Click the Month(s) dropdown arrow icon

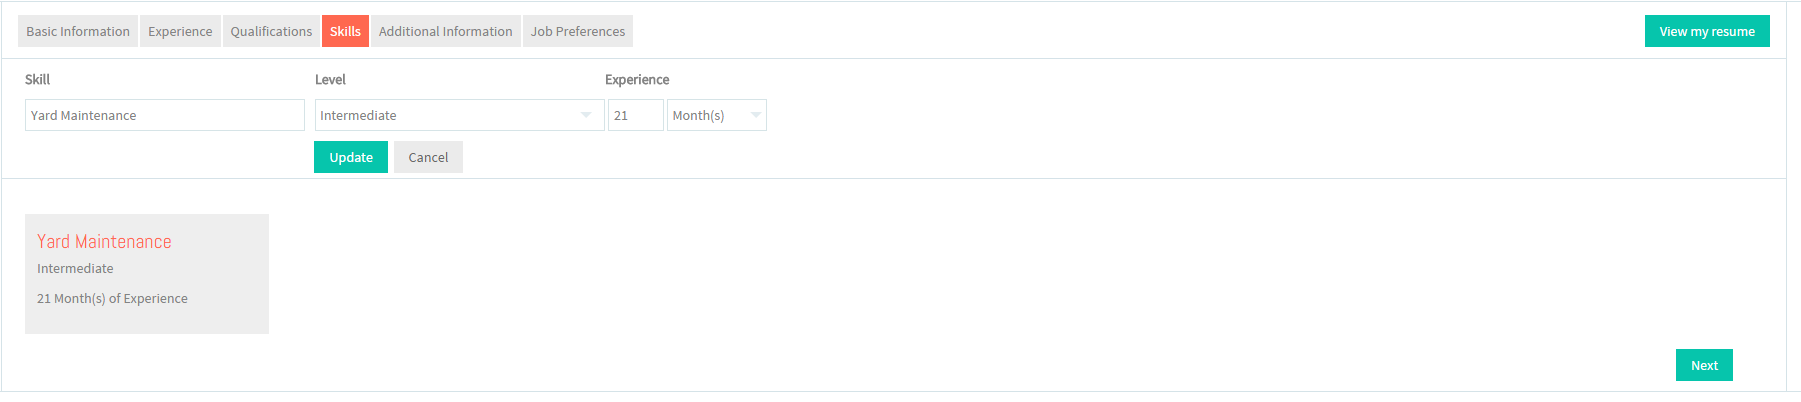(x=756, y=115)
